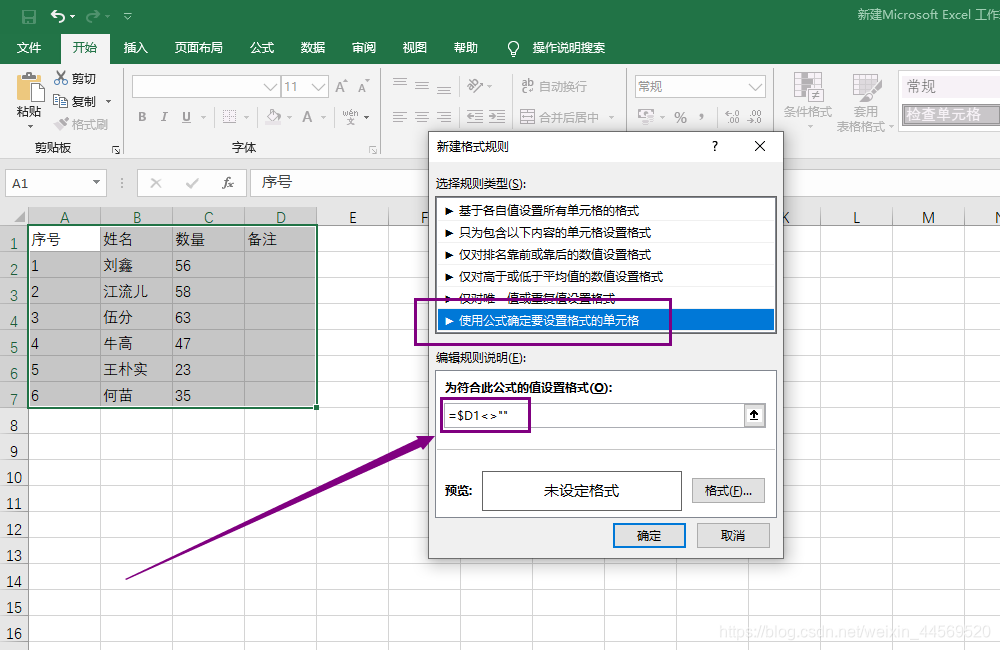Switch to the 数据 ribbon tab
Image resolution: width=1000 pixels, height=650 pixels.
click(x=312, y=48)
